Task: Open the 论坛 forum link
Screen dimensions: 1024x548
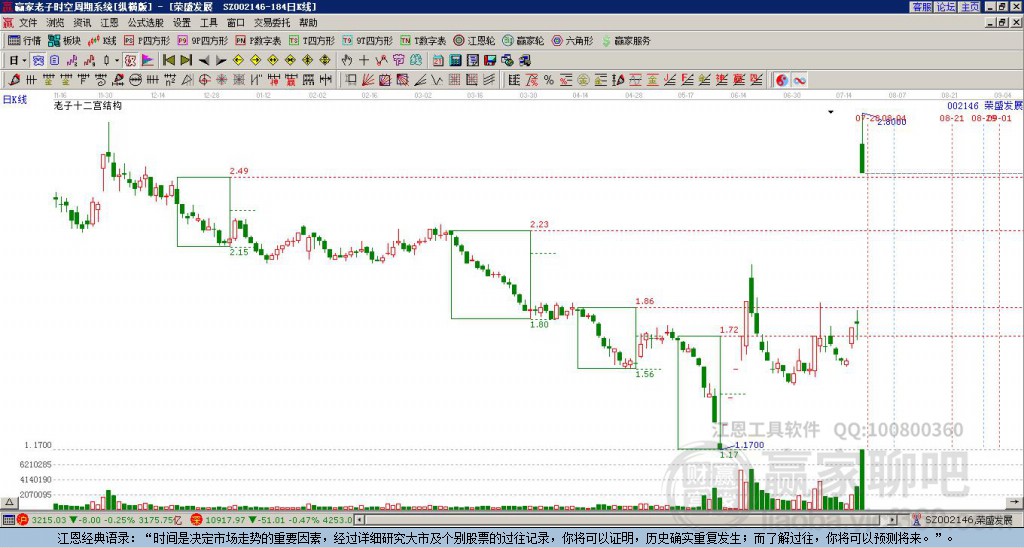Action: (946, 6)
